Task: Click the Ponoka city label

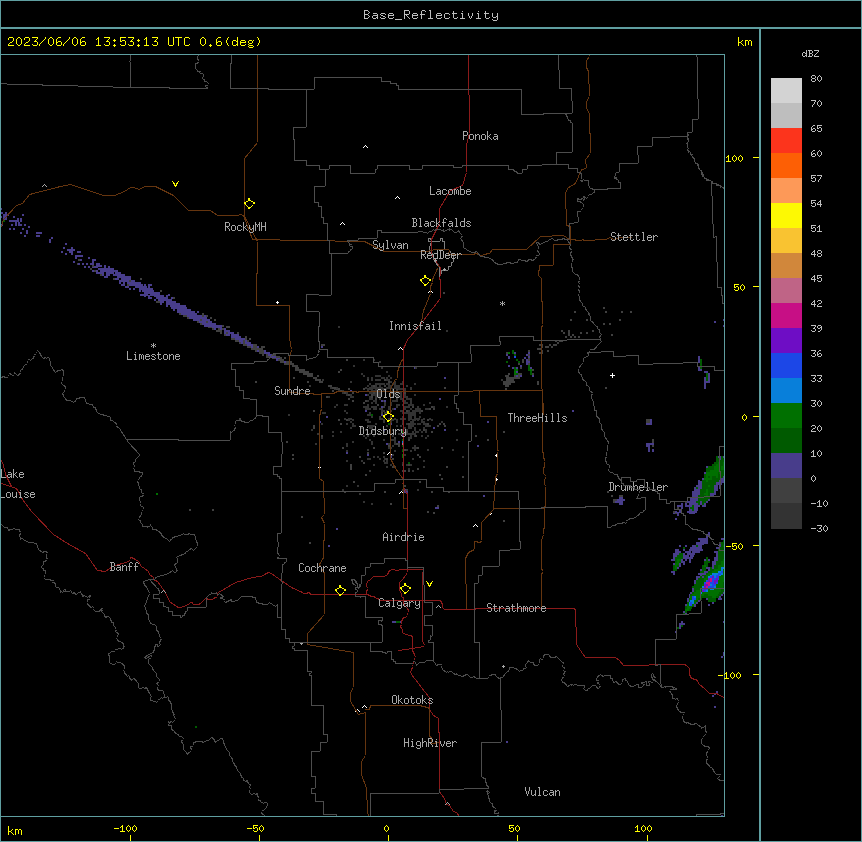Action: (480, 136)
